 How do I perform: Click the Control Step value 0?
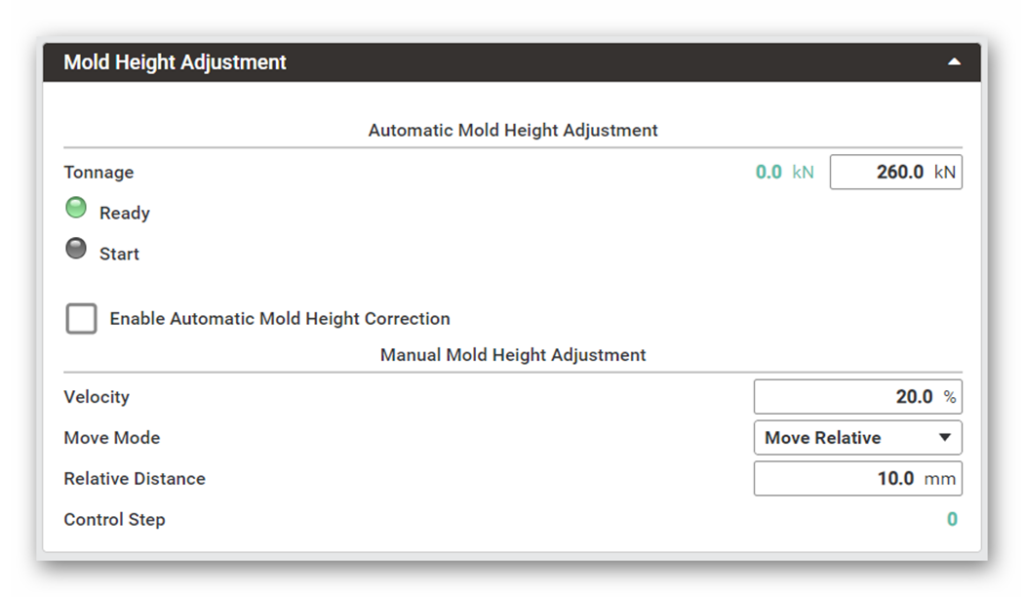pyautogui.click(x=952, y=519)
